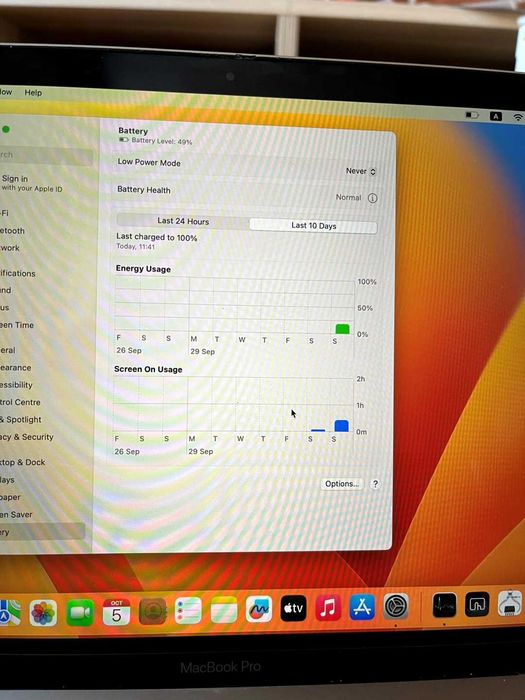Click the keyboard input source A icon
This screenshot has width=525, height=700.
pyautogui.click(x=496, y=117)
